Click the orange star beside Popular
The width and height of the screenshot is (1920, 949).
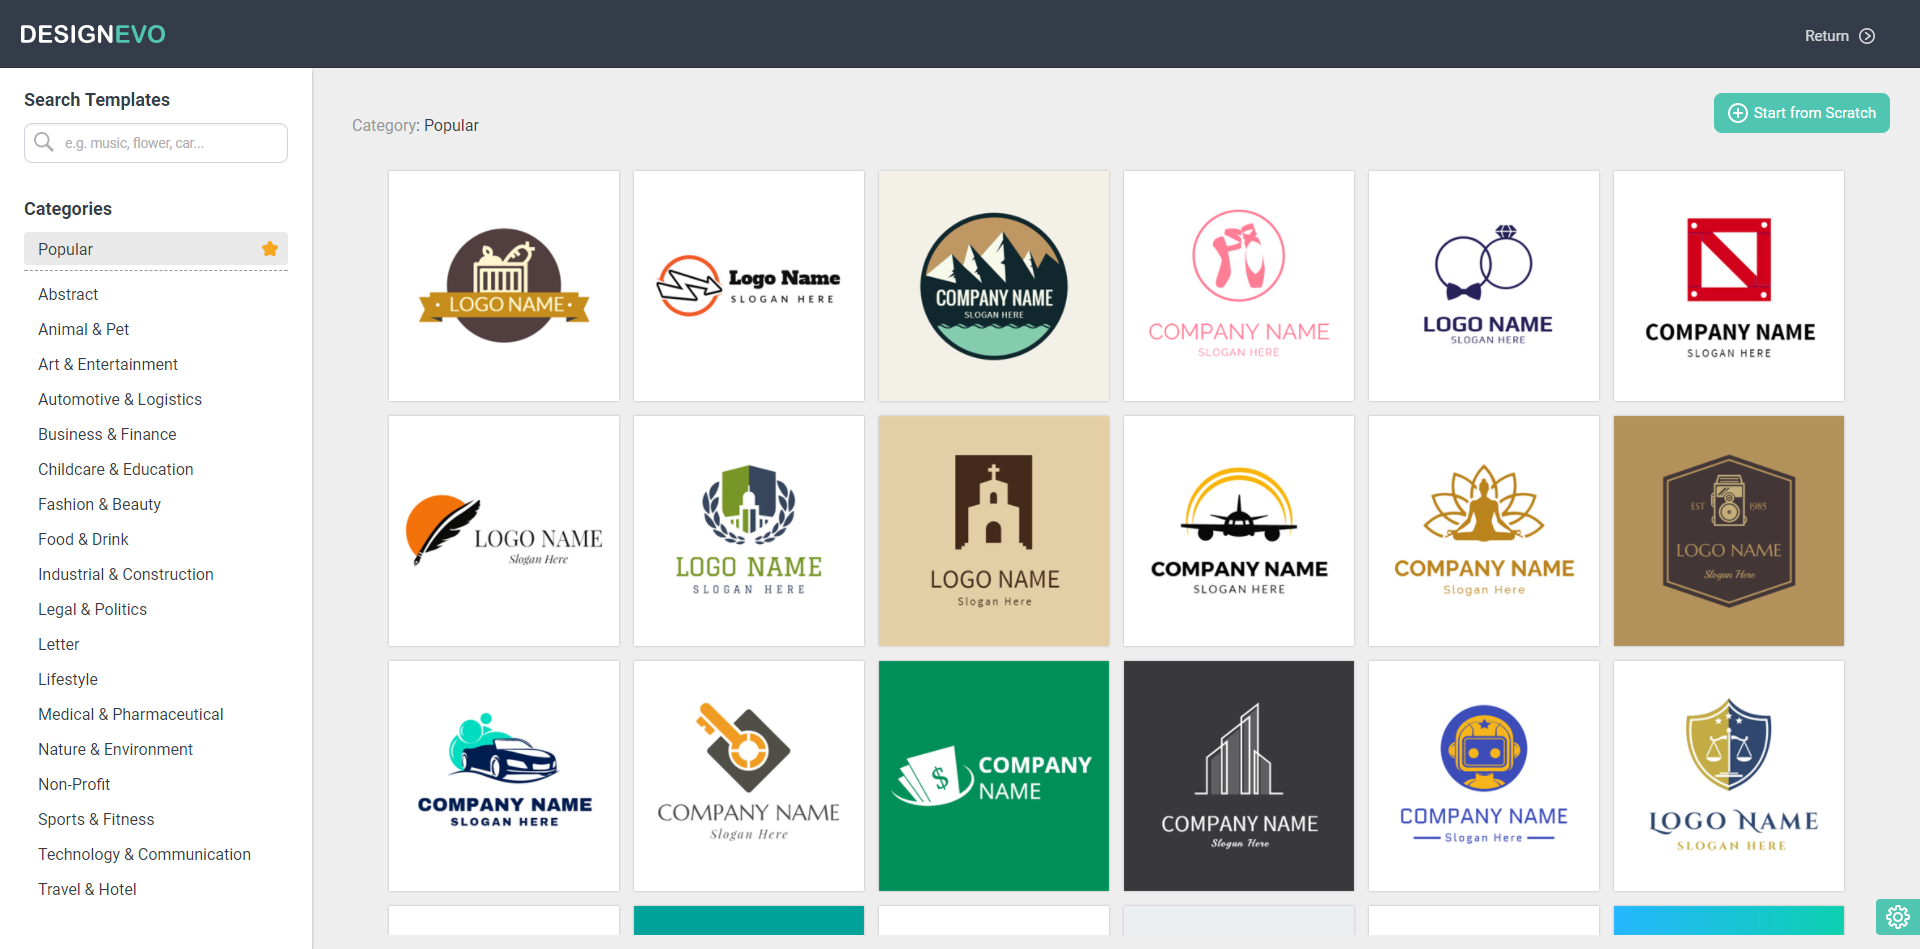click(x=270, y=249)
